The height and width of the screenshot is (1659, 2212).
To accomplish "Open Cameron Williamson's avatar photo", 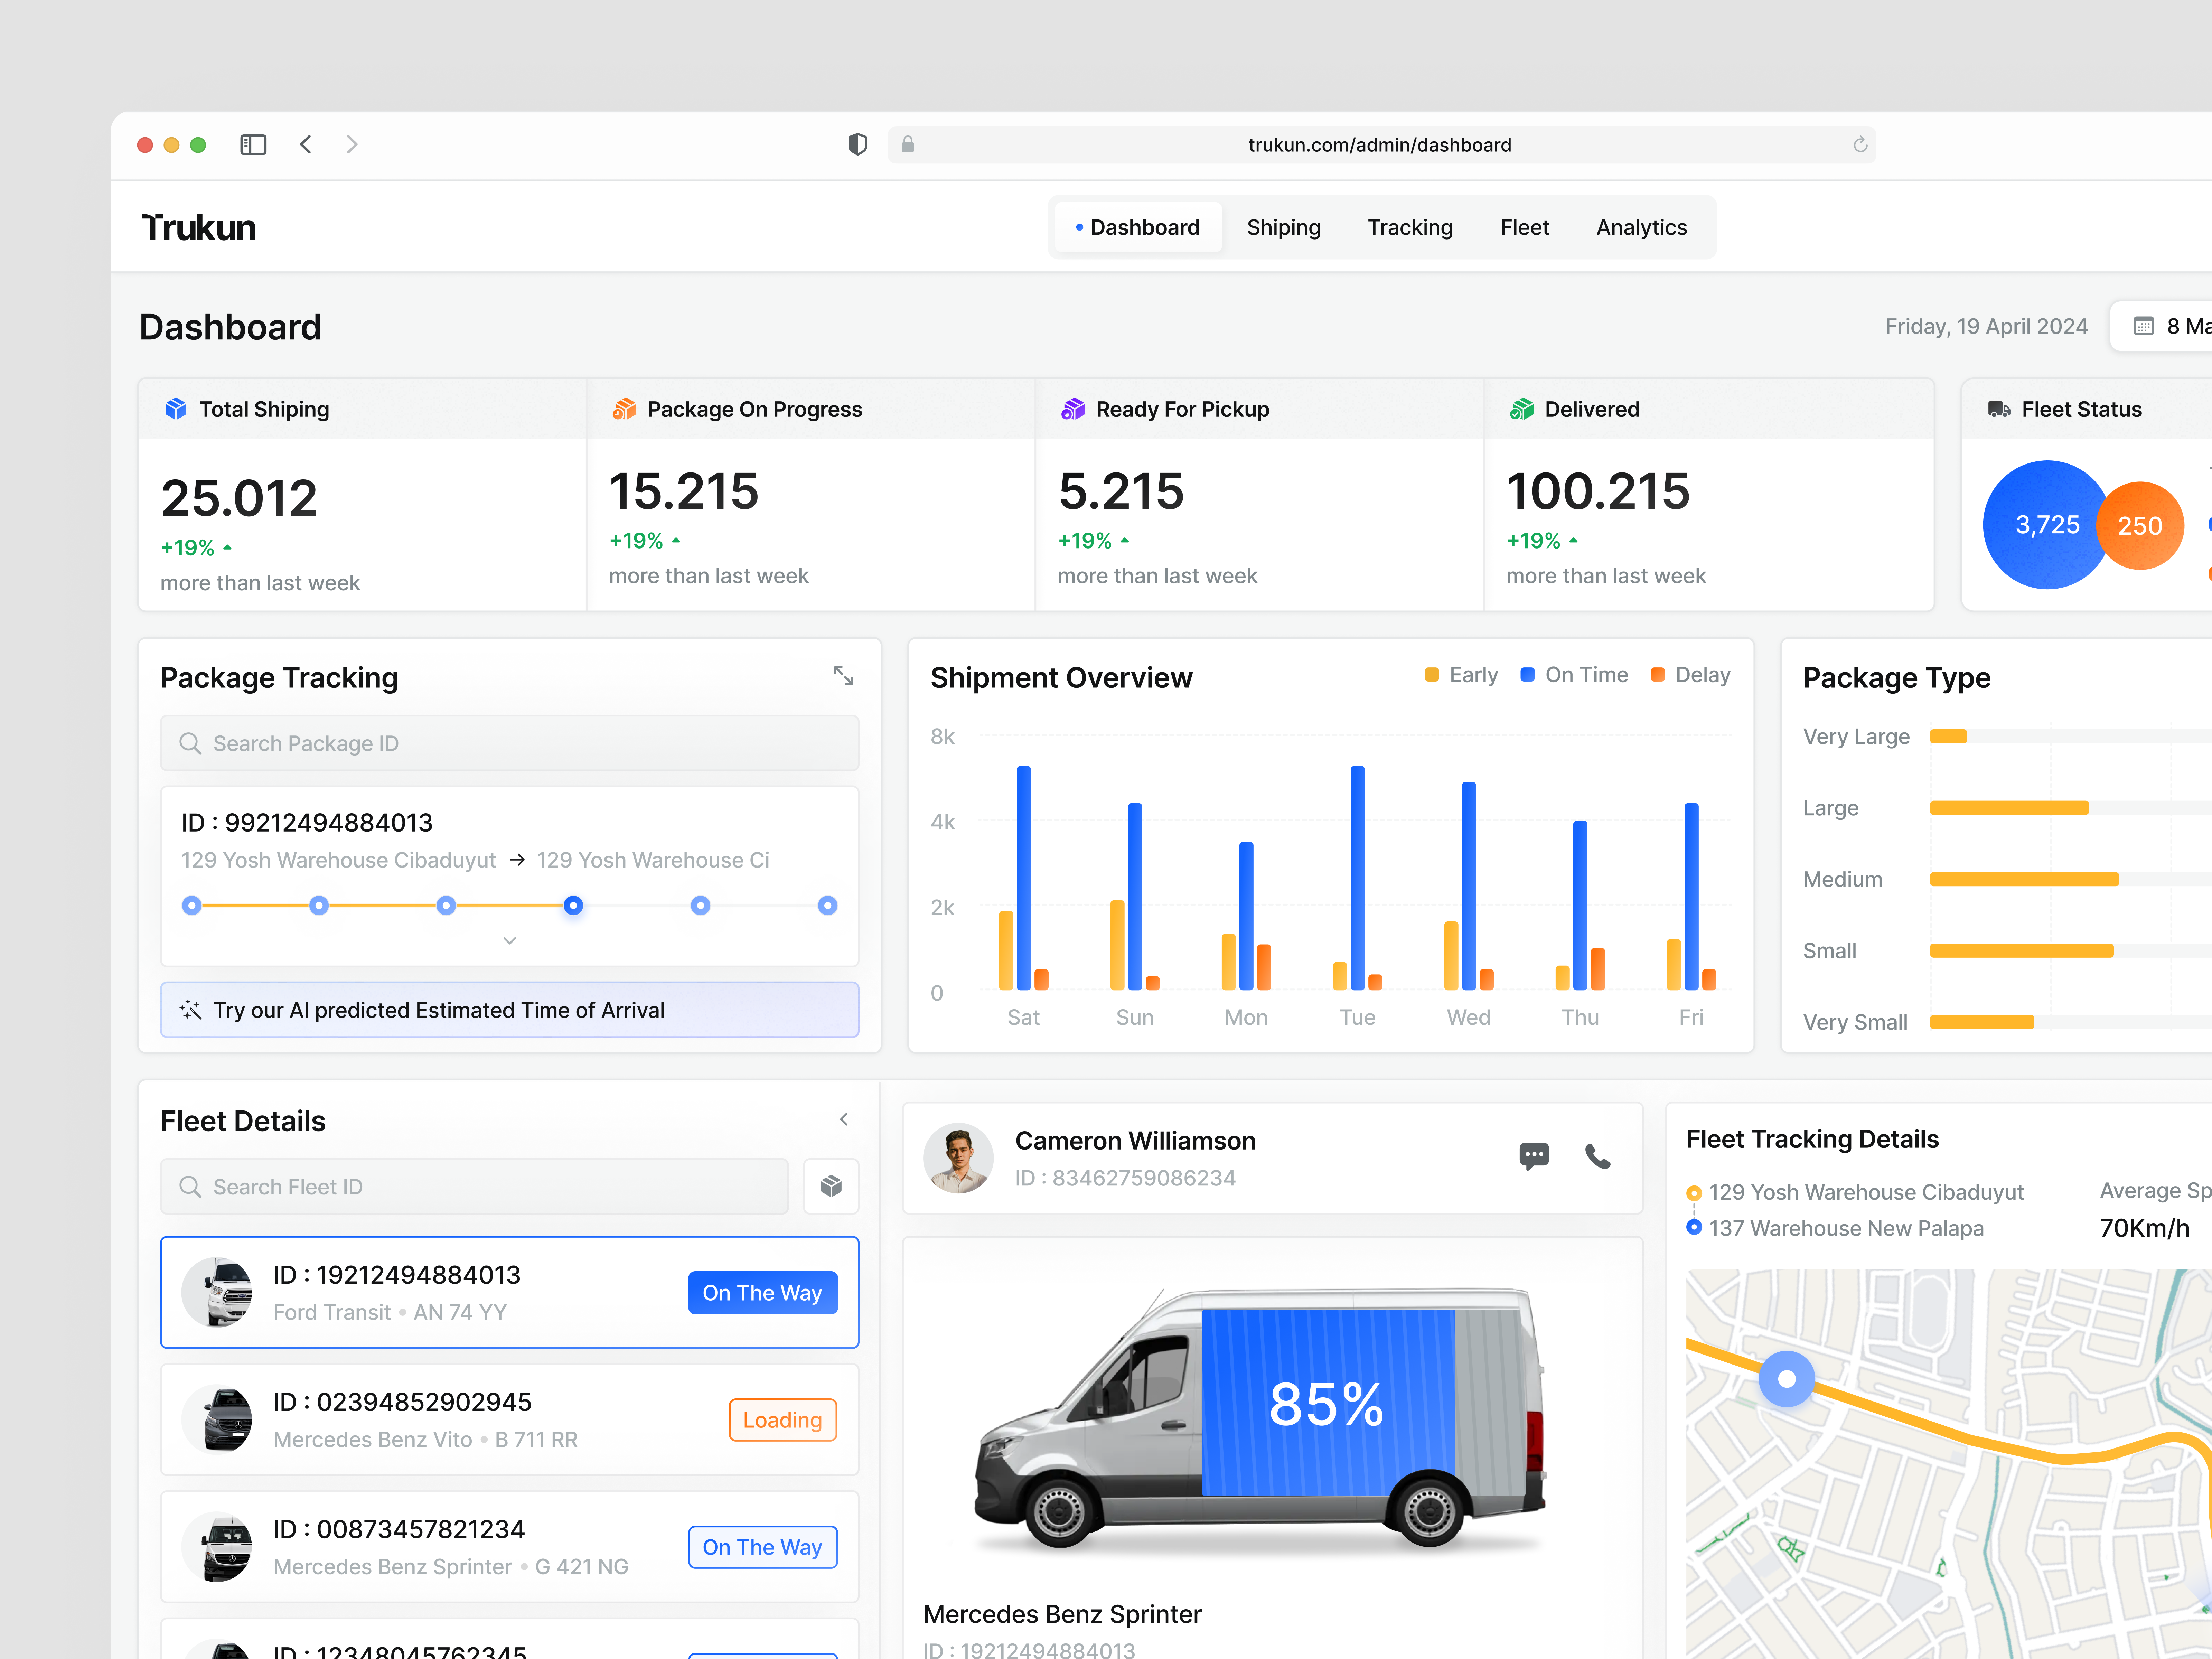I will click(x=958, y=1158).
